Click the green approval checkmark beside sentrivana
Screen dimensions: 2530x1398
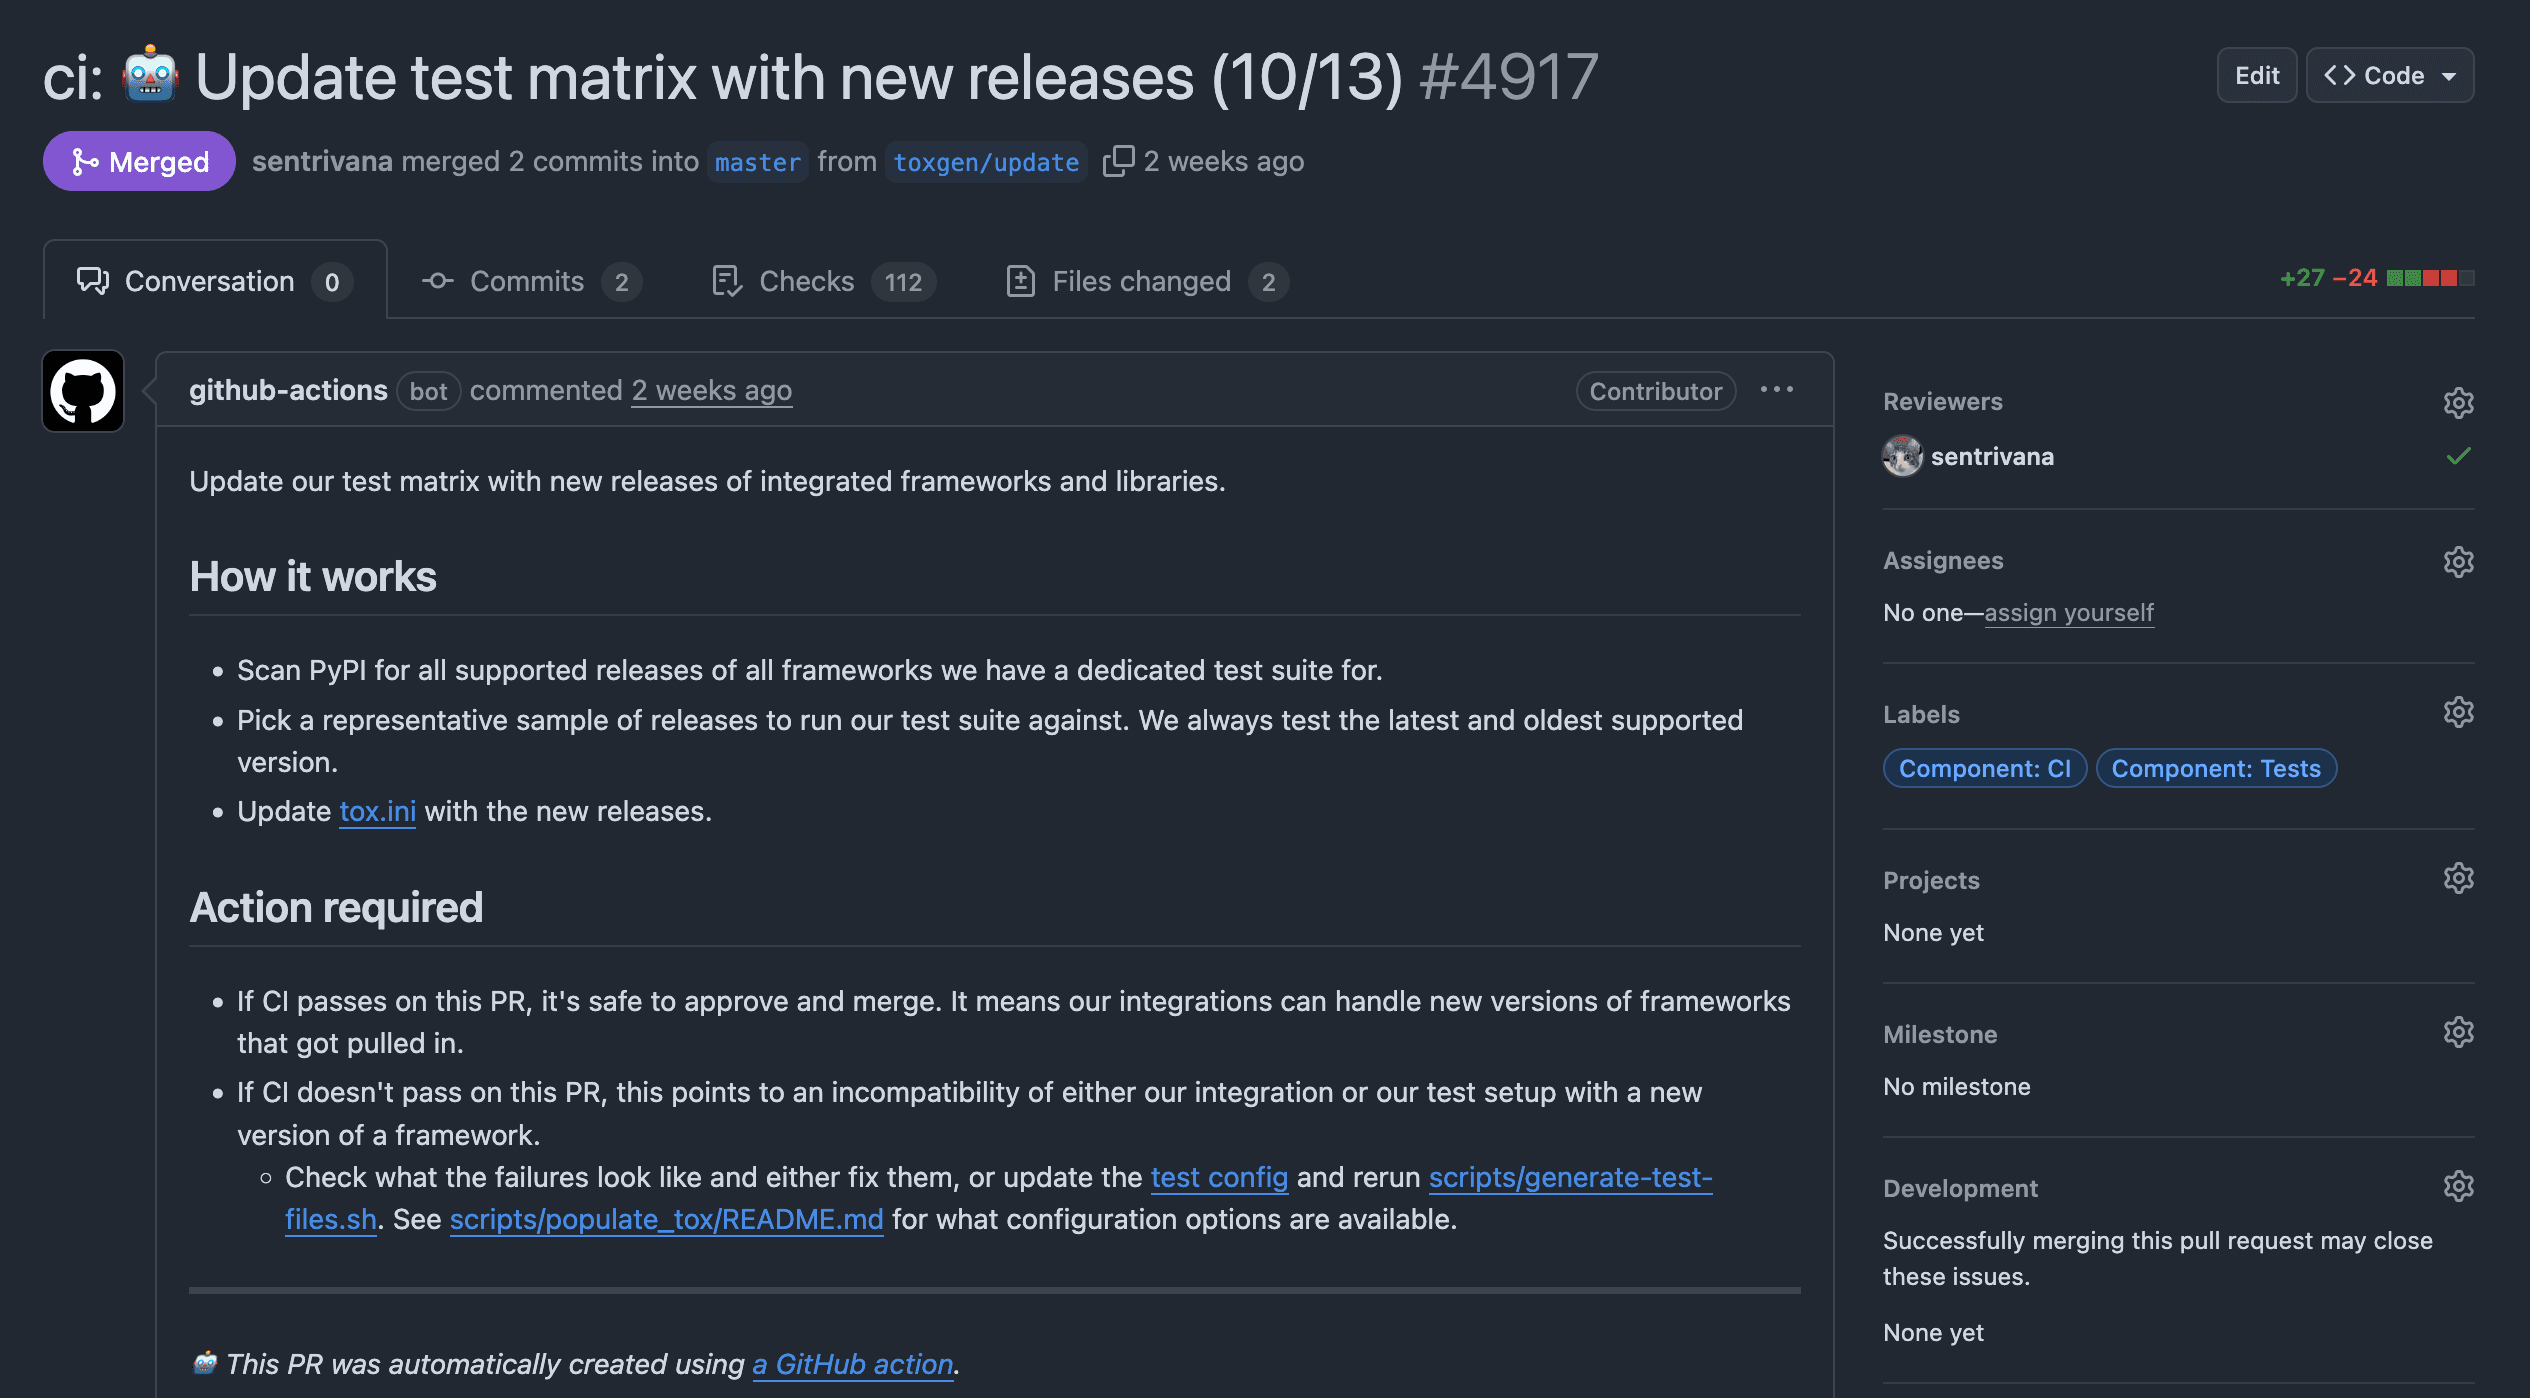[2458, 456]
